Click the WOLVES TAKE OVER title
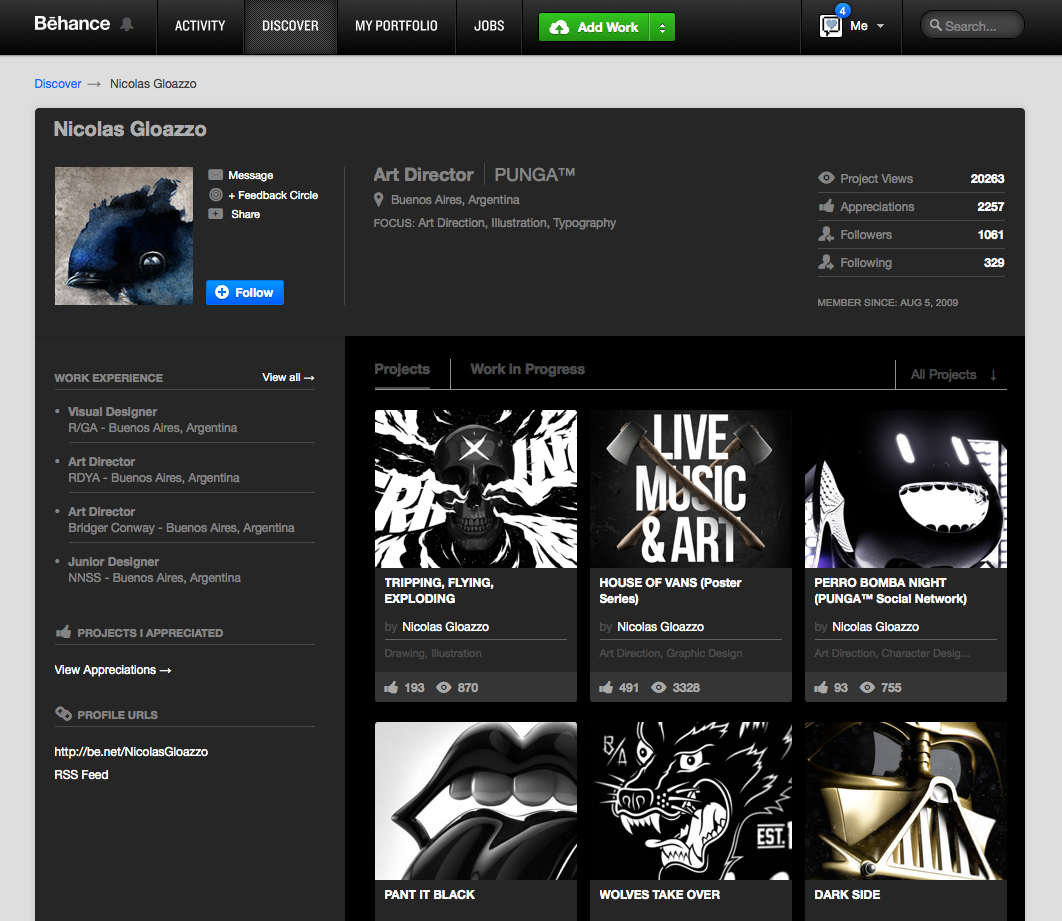 tap(660, 895)
